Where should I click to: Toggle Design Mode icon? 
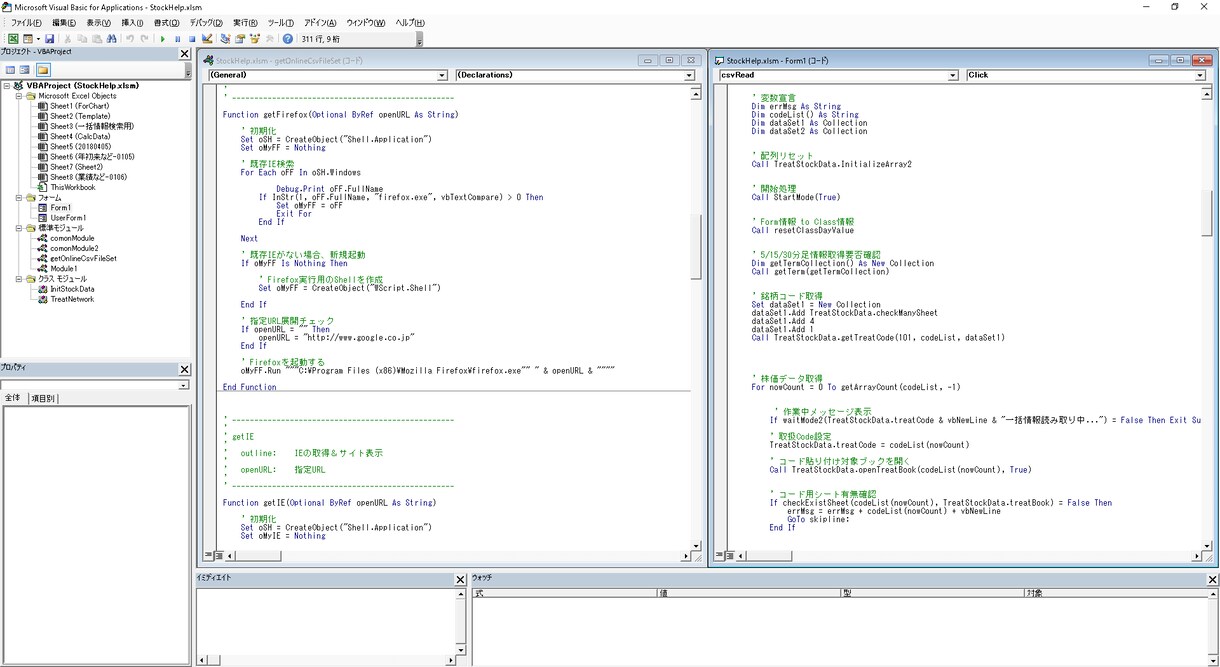click(x=206, y=39)
